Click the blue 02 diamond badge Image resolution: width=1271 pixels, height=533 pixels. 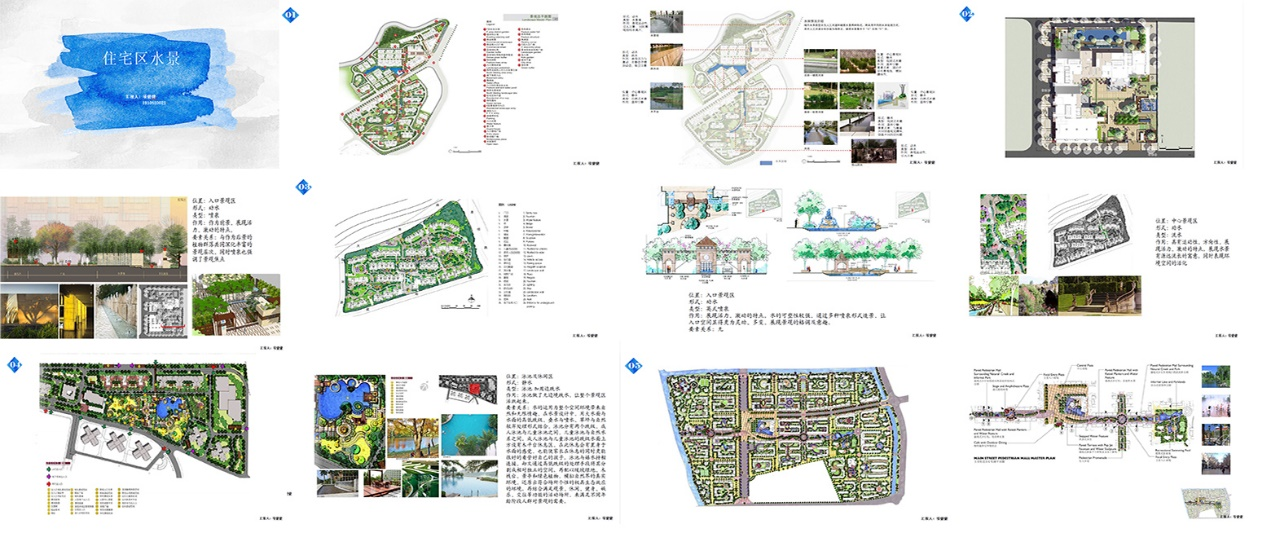pyautogui.click(x=967, y=14)
